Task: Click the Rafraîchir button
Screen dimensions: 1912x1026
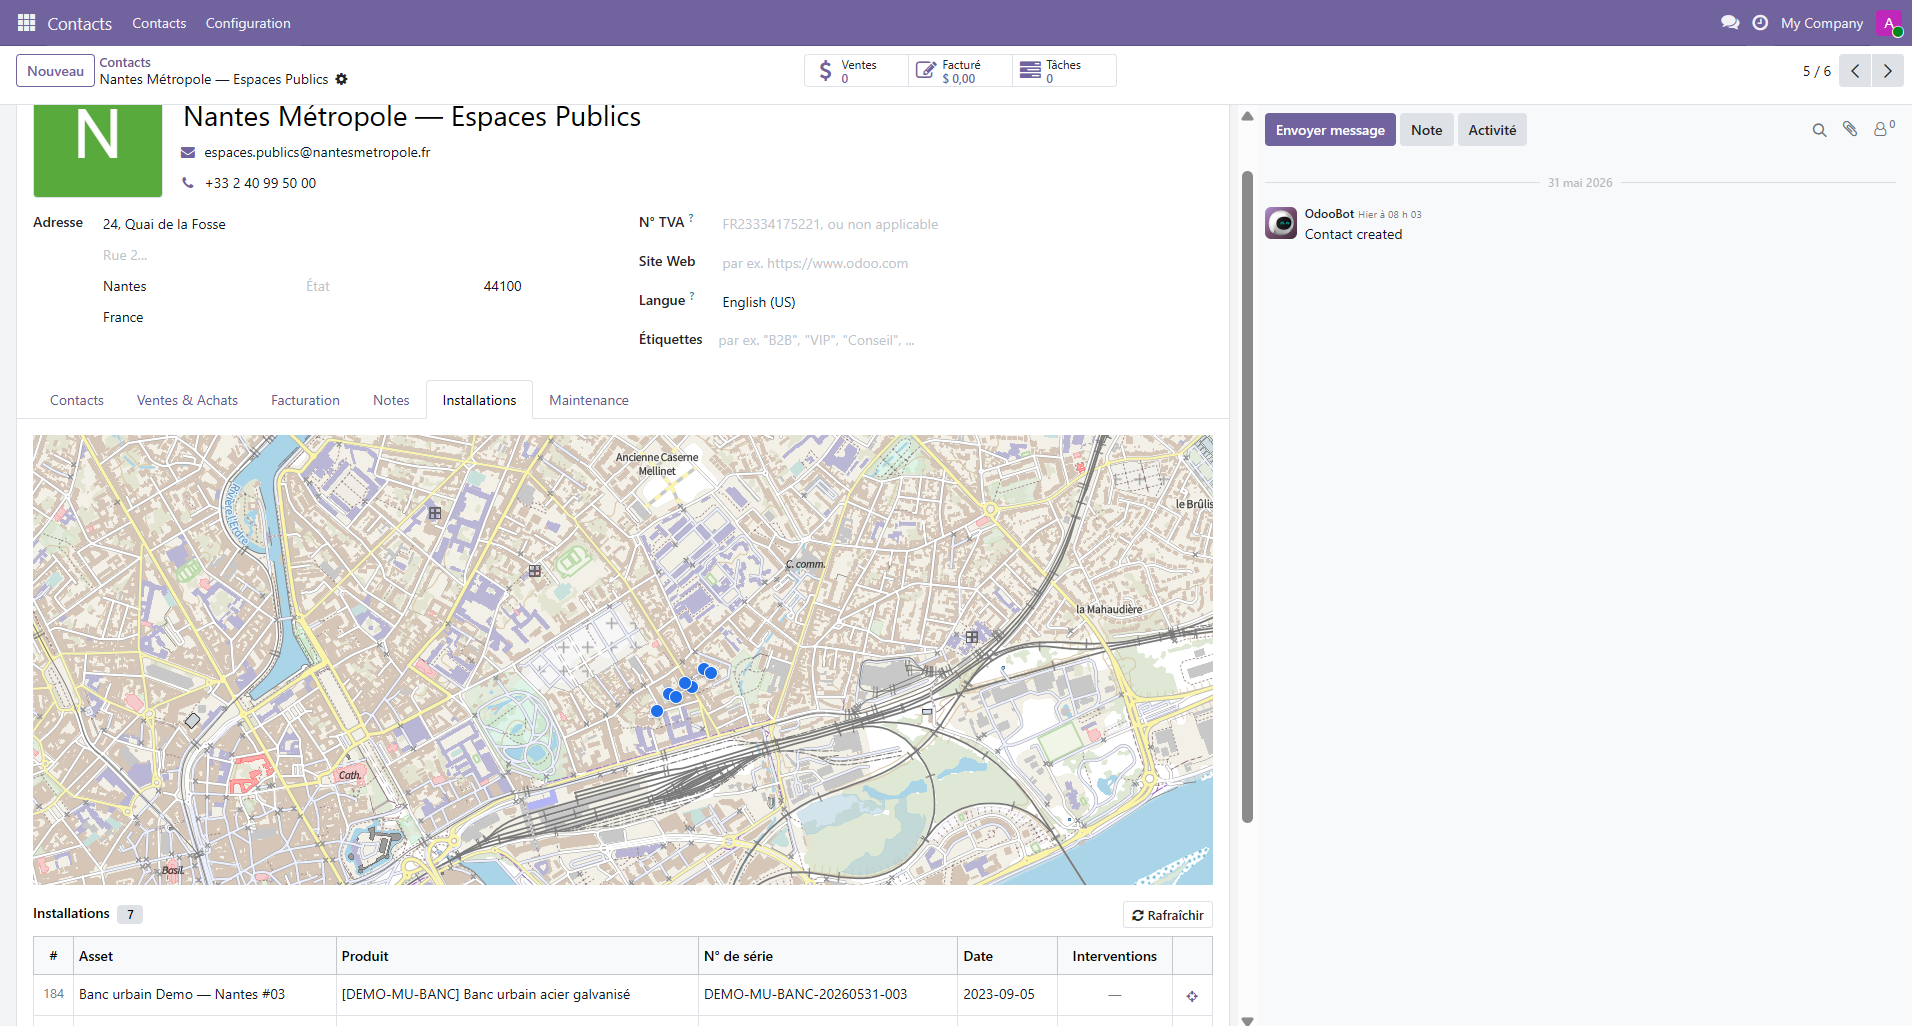Action: click(x=1168, y=915)
